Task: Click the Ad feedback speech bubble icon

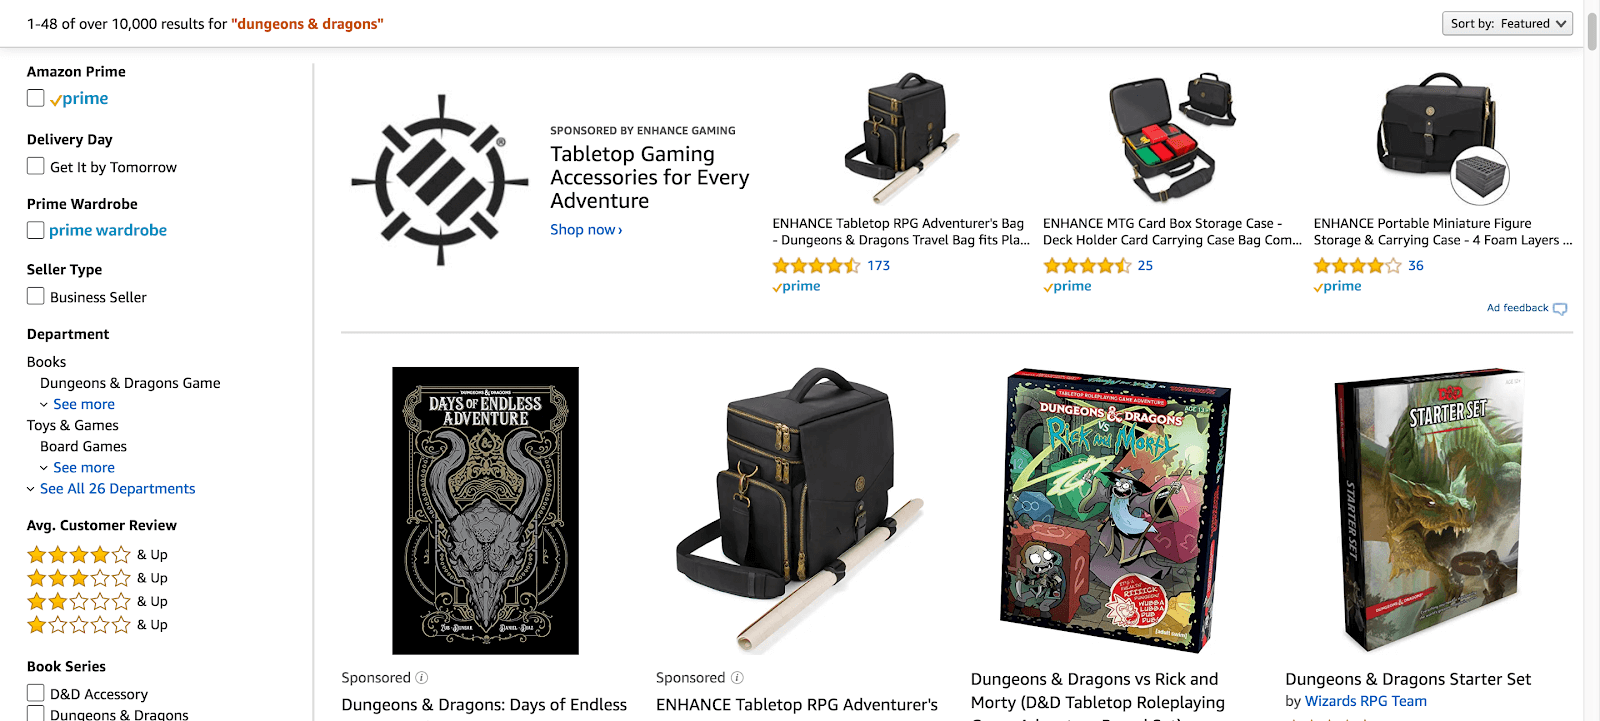Action: 1560,309
